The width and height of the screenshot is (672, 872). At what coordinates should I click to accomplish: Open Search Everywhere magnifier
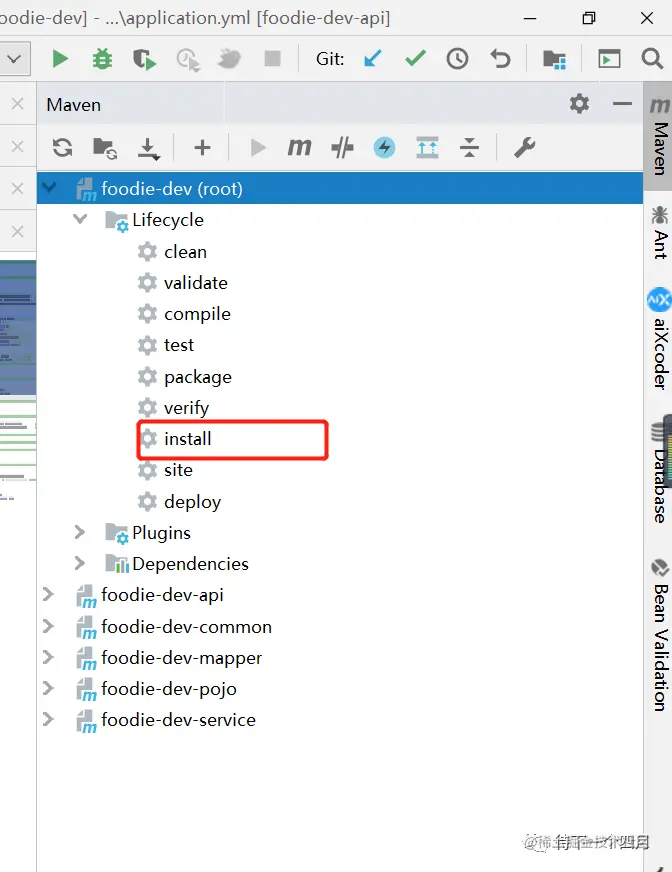pos(652,58)
